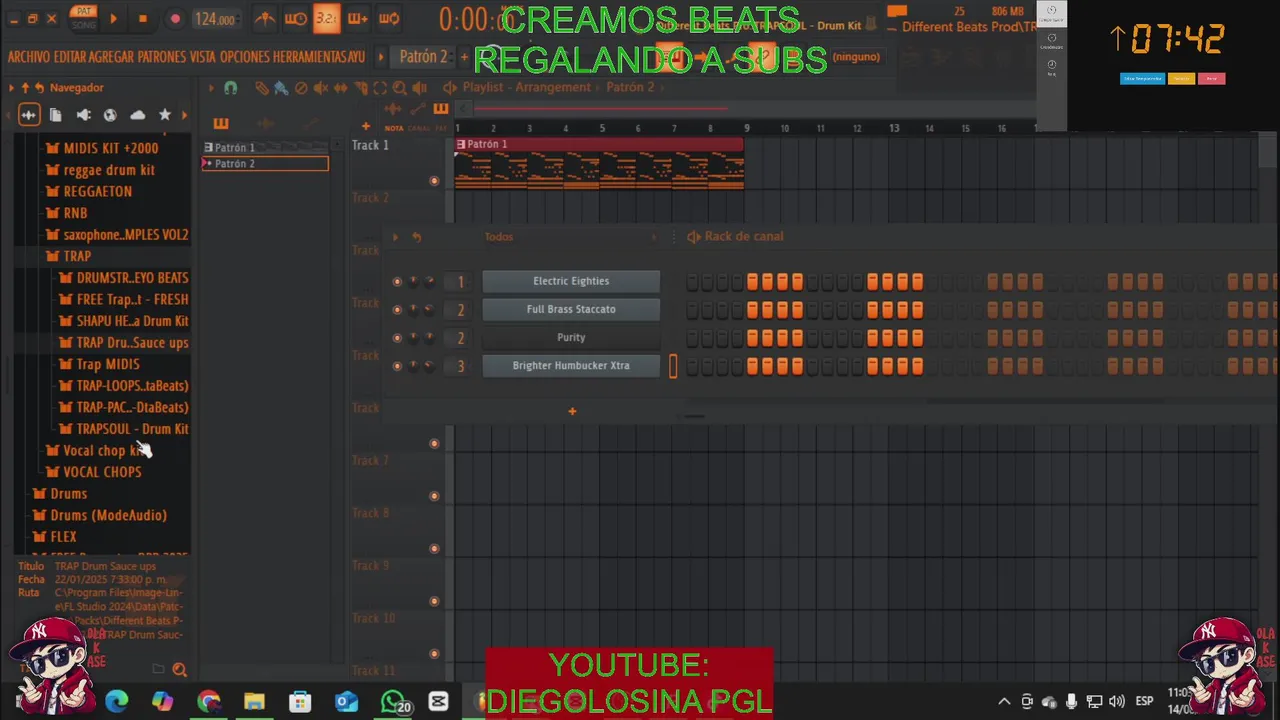
Task: Select the playlist Select tool
Action: (380, 88)
